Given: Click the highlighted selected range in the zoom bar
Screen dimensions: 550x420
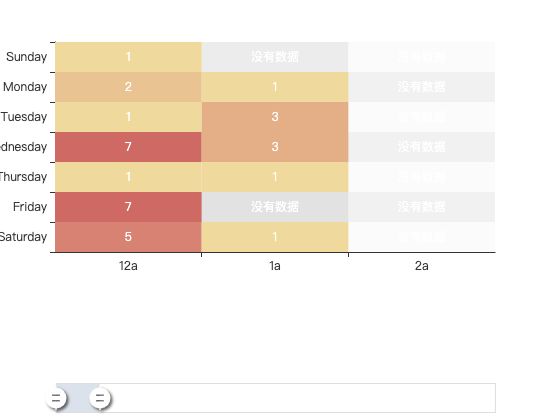Looking at the screenshot, I should tap(78, 398).
